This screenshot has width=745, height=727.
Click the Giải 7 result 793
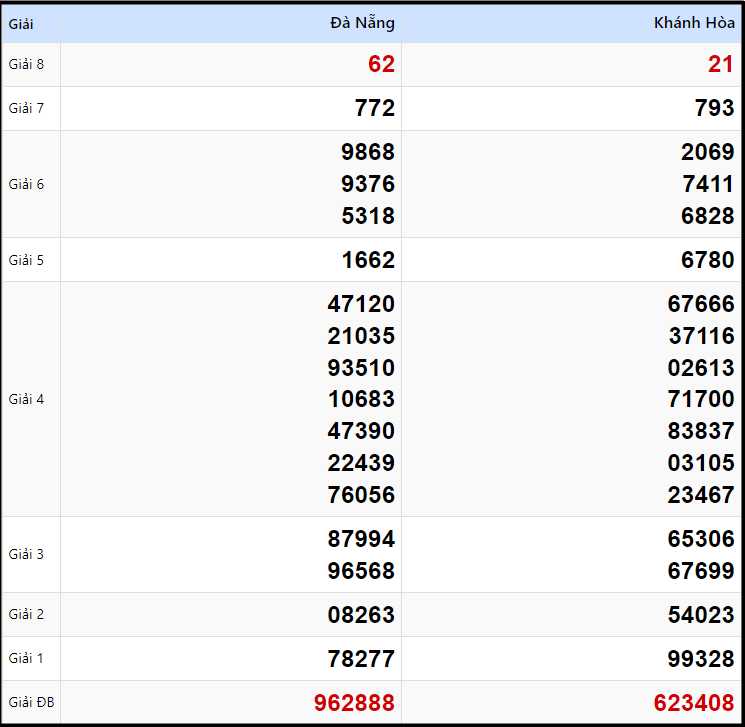coord(715,108)
